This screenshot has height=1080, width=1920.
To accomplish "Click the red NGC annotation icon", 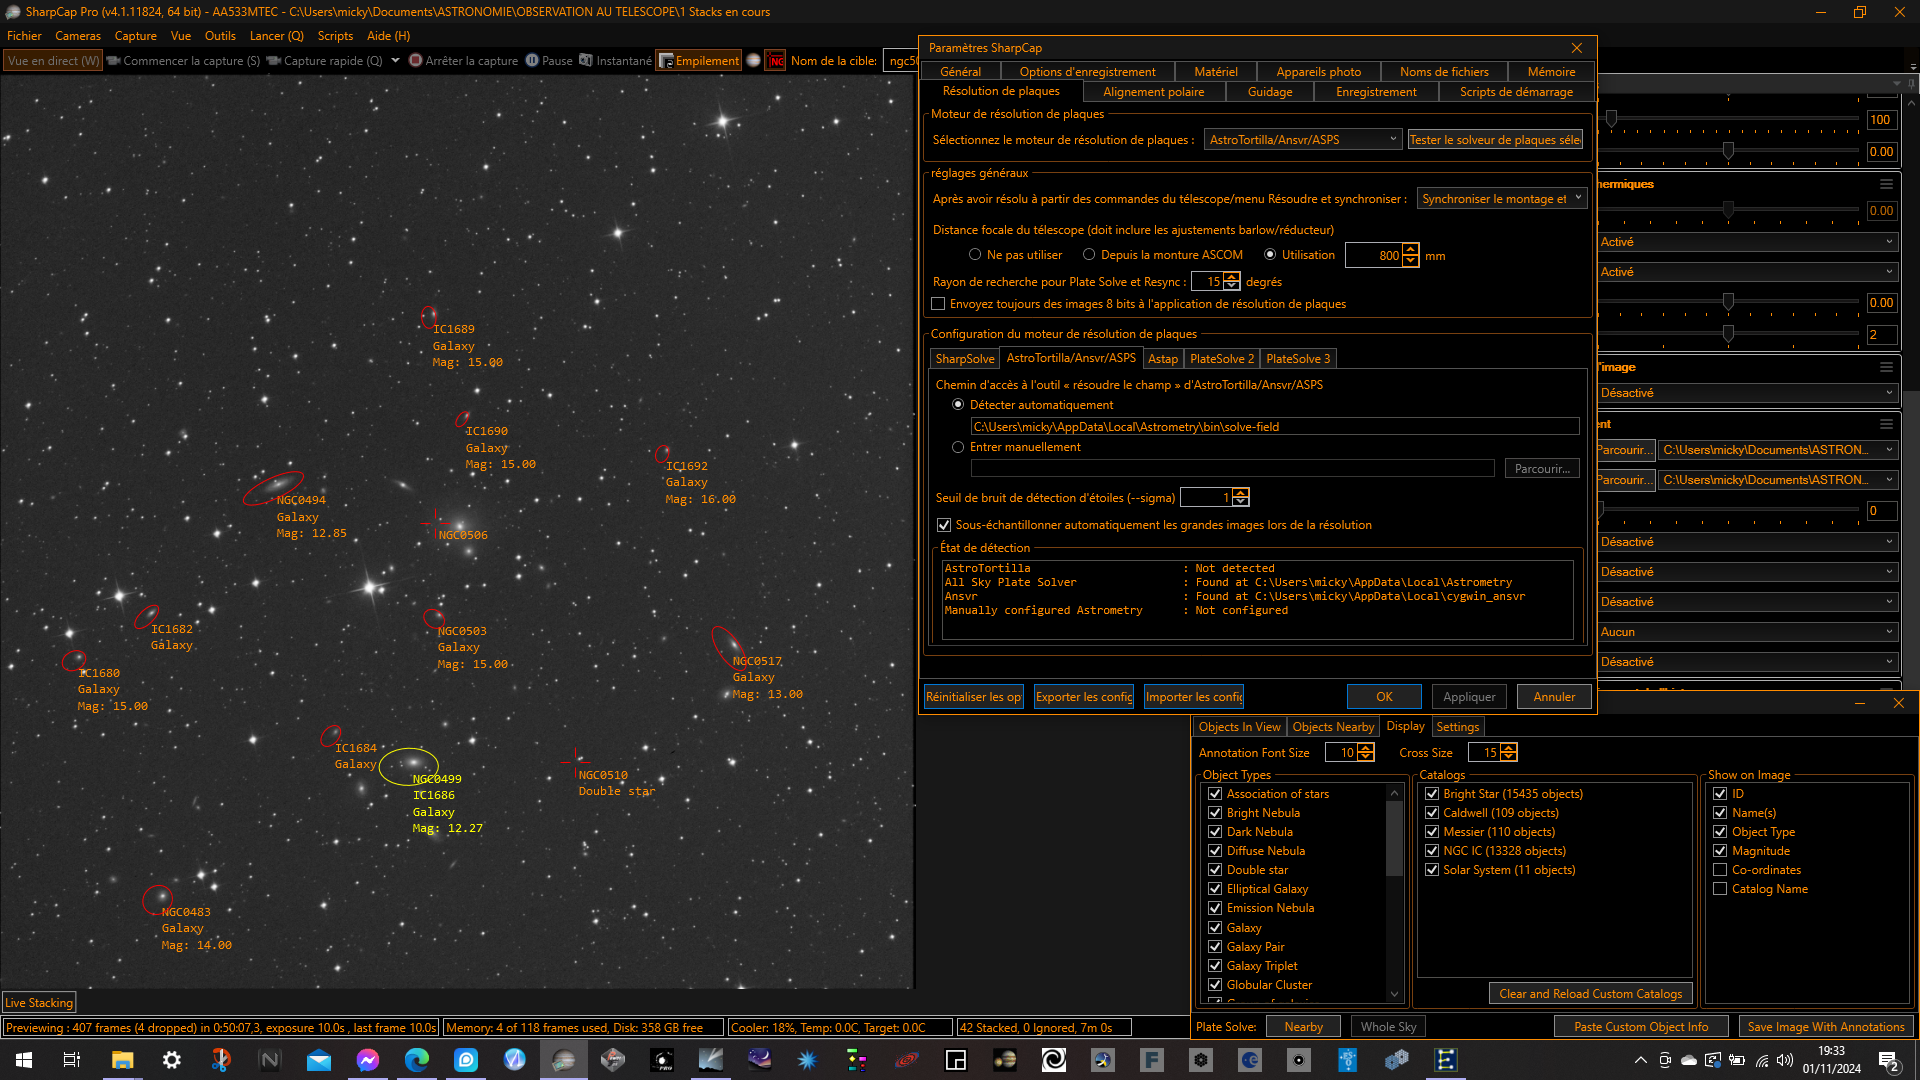I will tap(776, 61).
